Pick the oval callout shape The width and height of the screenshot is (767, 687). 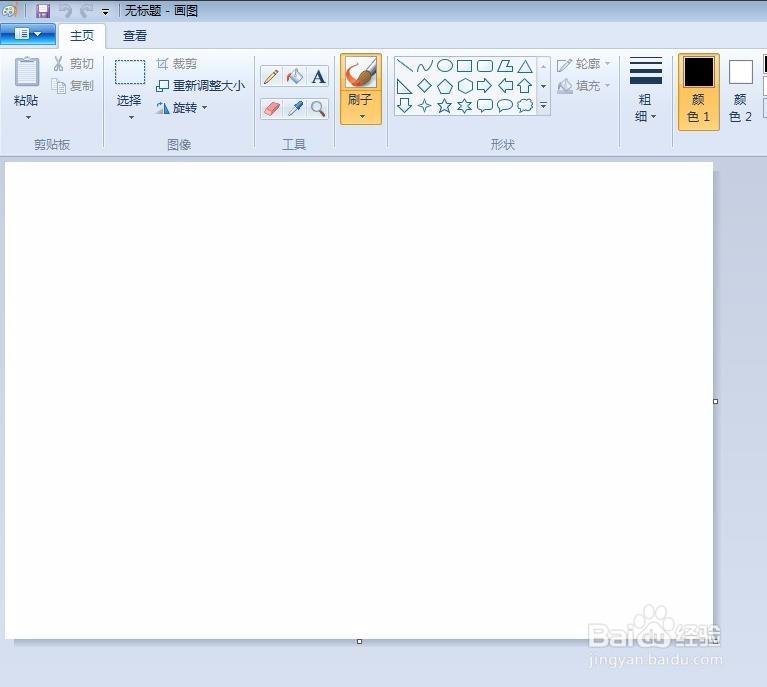[505, 105]
